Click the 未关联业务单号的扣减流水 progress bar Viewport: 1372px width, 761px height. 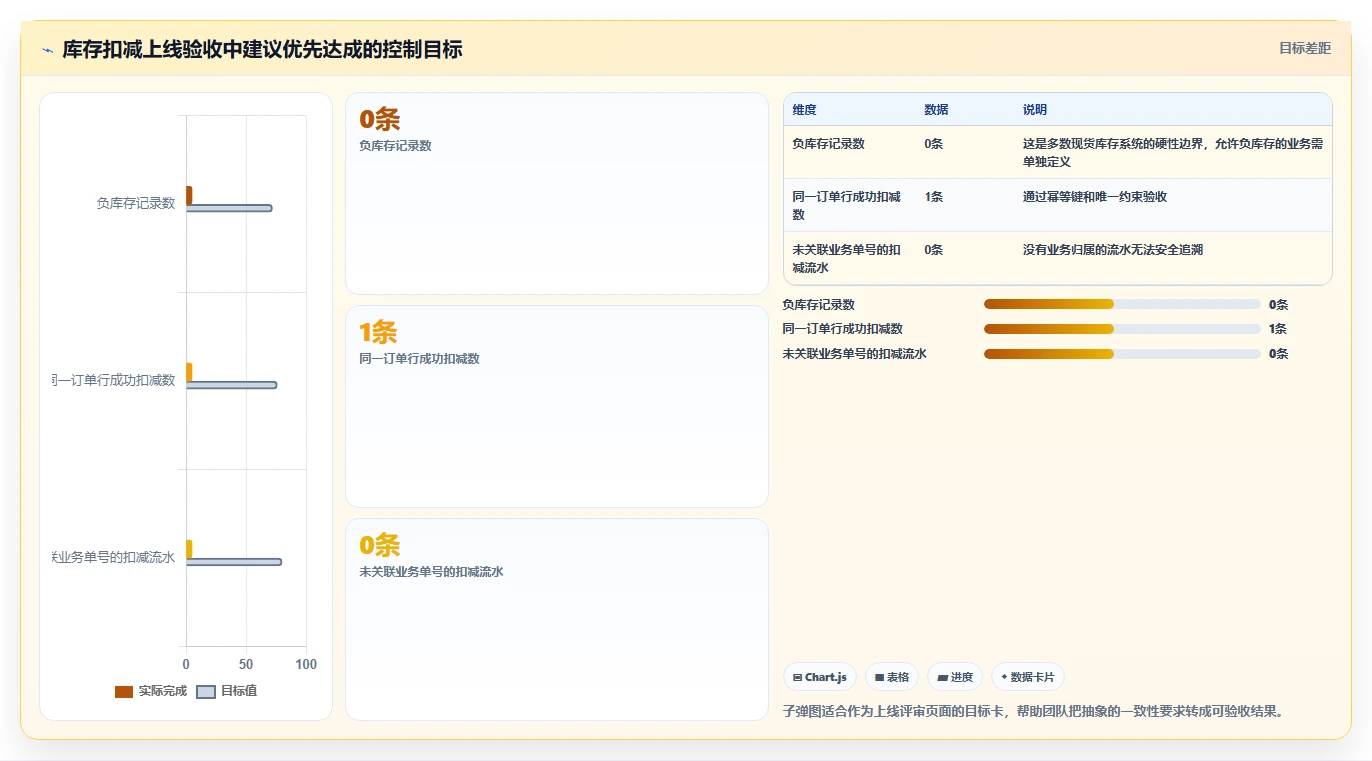(x=1122, y=354)
